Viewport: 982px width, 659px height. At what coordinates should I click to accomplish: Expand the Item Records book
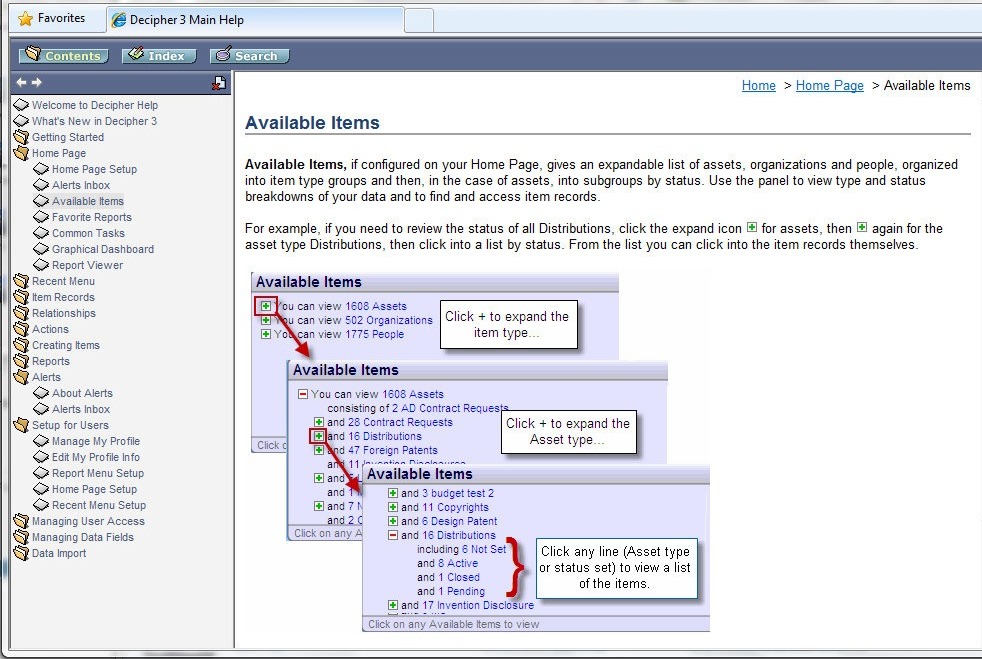pyautogui.click(x=21, y=297)
